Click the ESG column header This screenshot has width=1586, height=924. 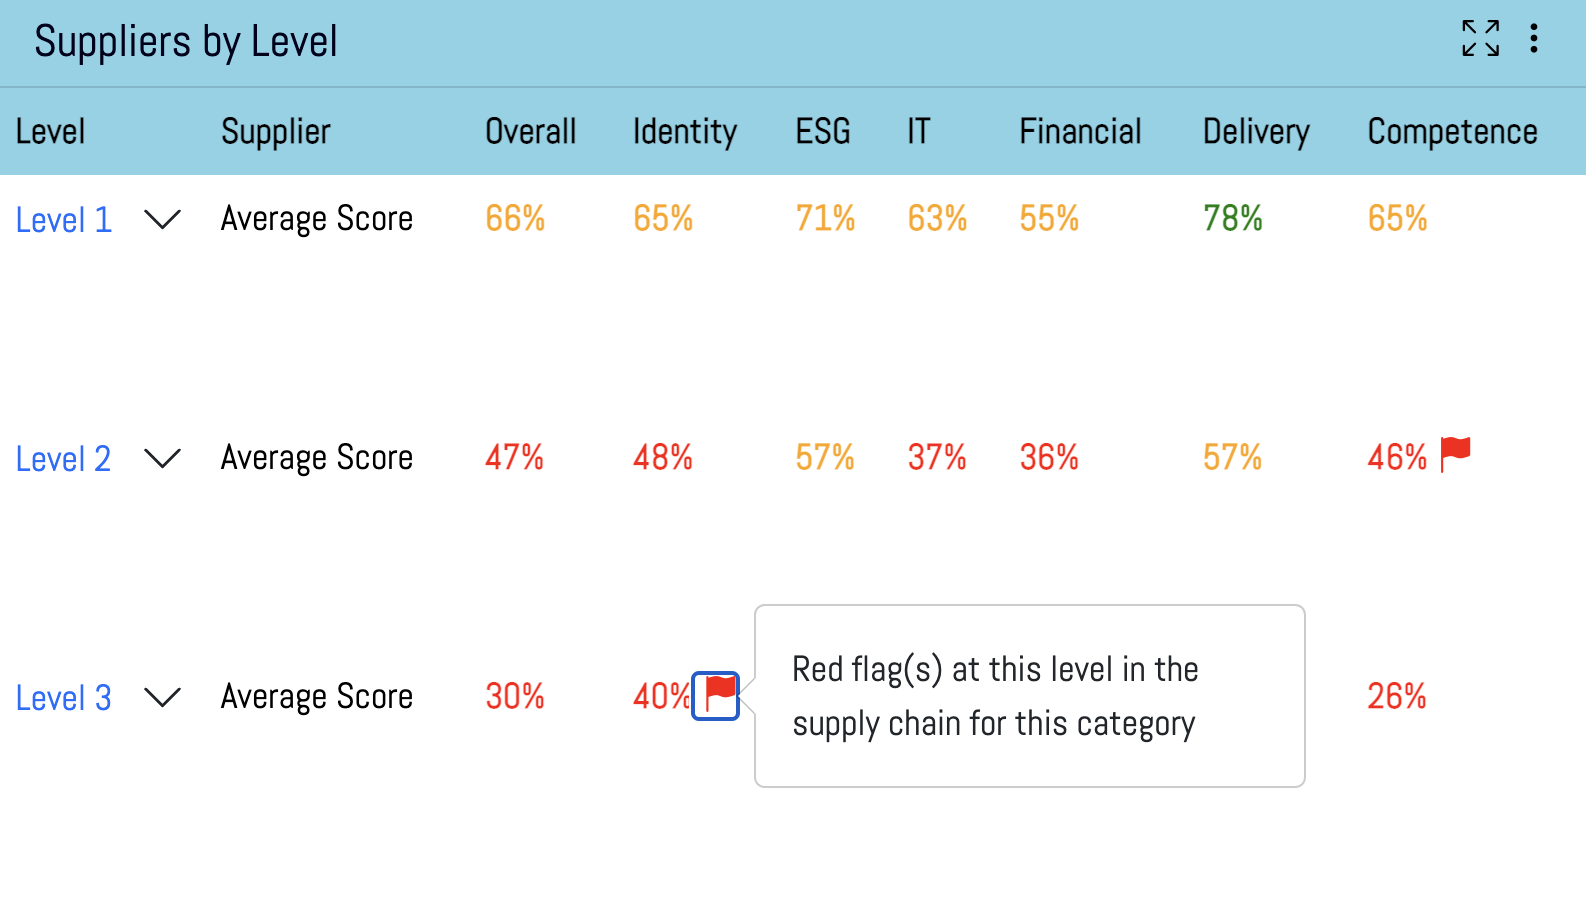(822, 132)
